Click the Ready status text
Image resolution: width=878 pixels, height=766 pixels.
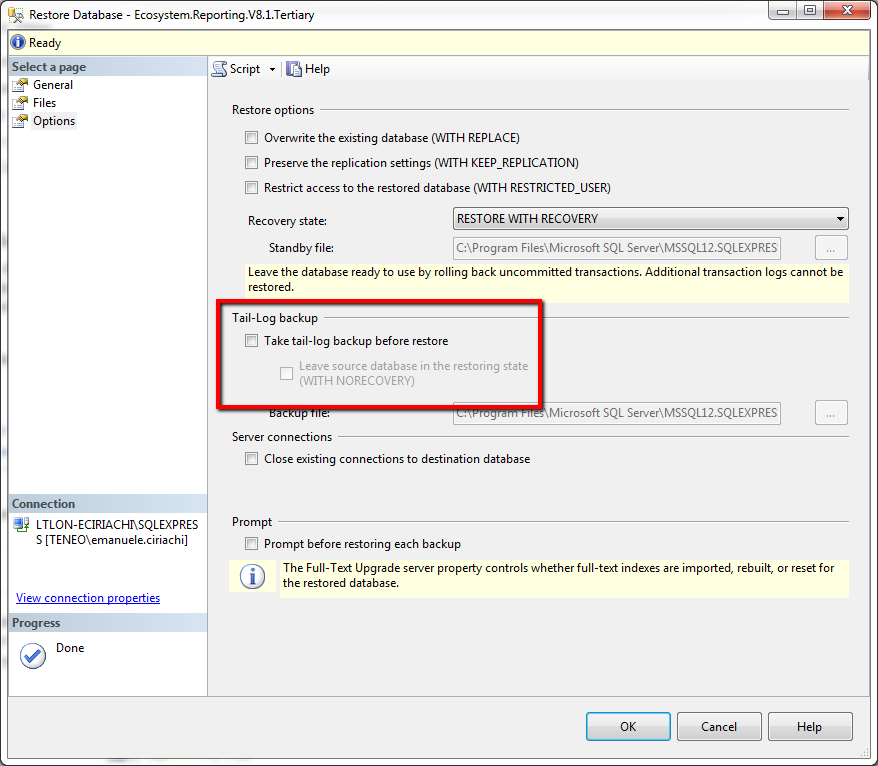(45, 43)
